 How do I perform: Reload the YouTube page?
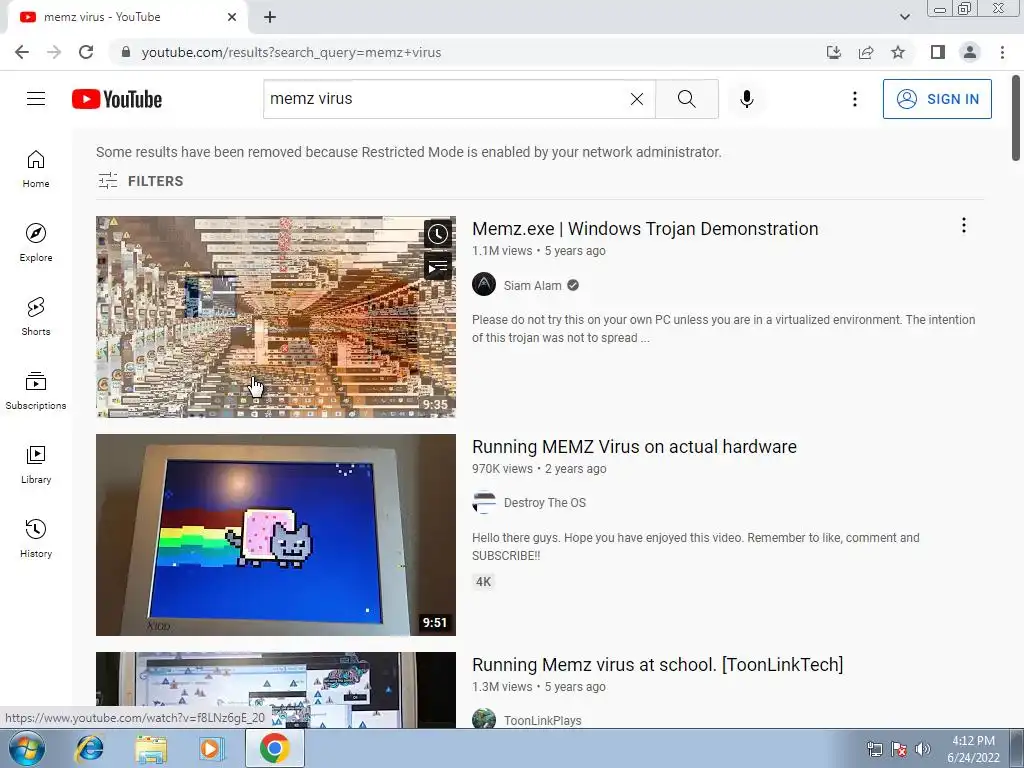click(x=86, y=52)
